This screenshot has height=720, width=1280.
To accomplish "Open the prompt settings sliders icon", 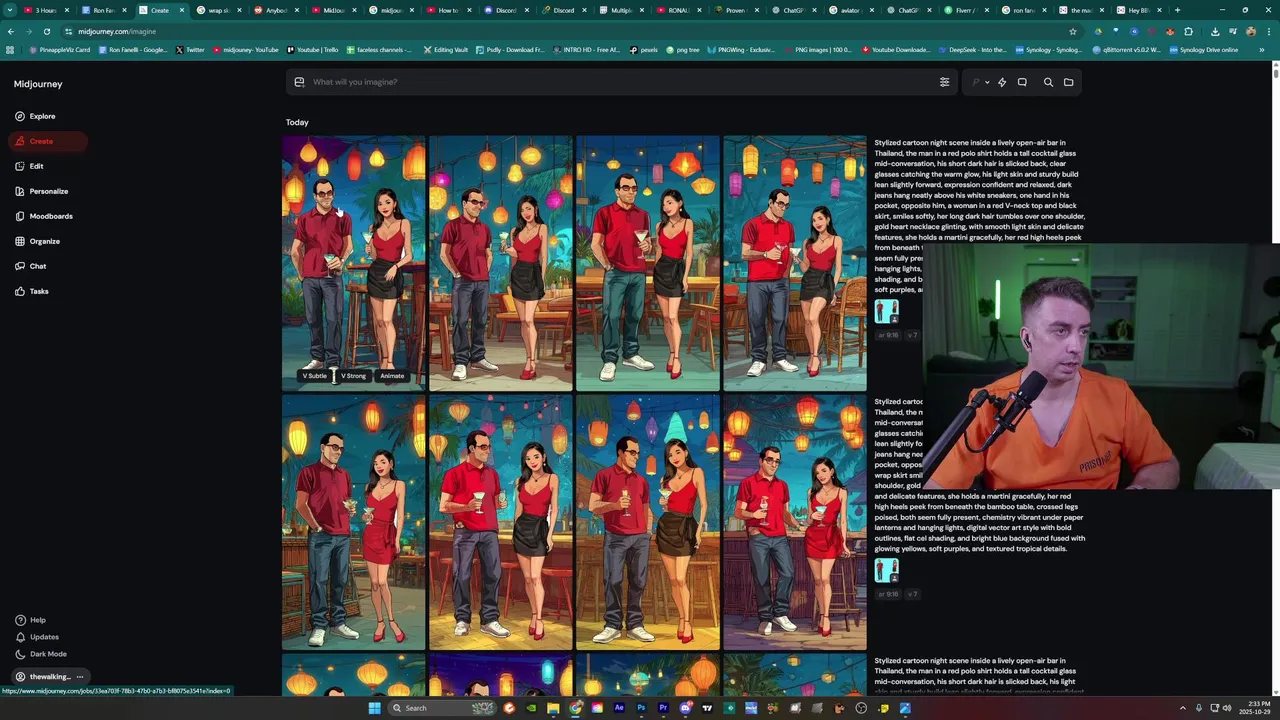I will (x=944, y=82).
